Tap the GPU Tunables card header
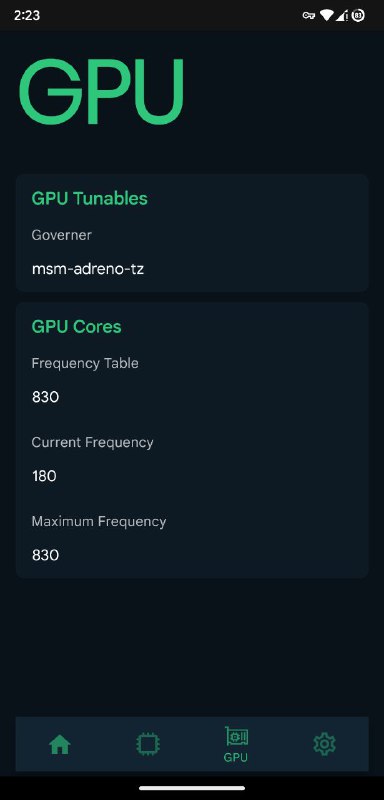 point(90,198)
